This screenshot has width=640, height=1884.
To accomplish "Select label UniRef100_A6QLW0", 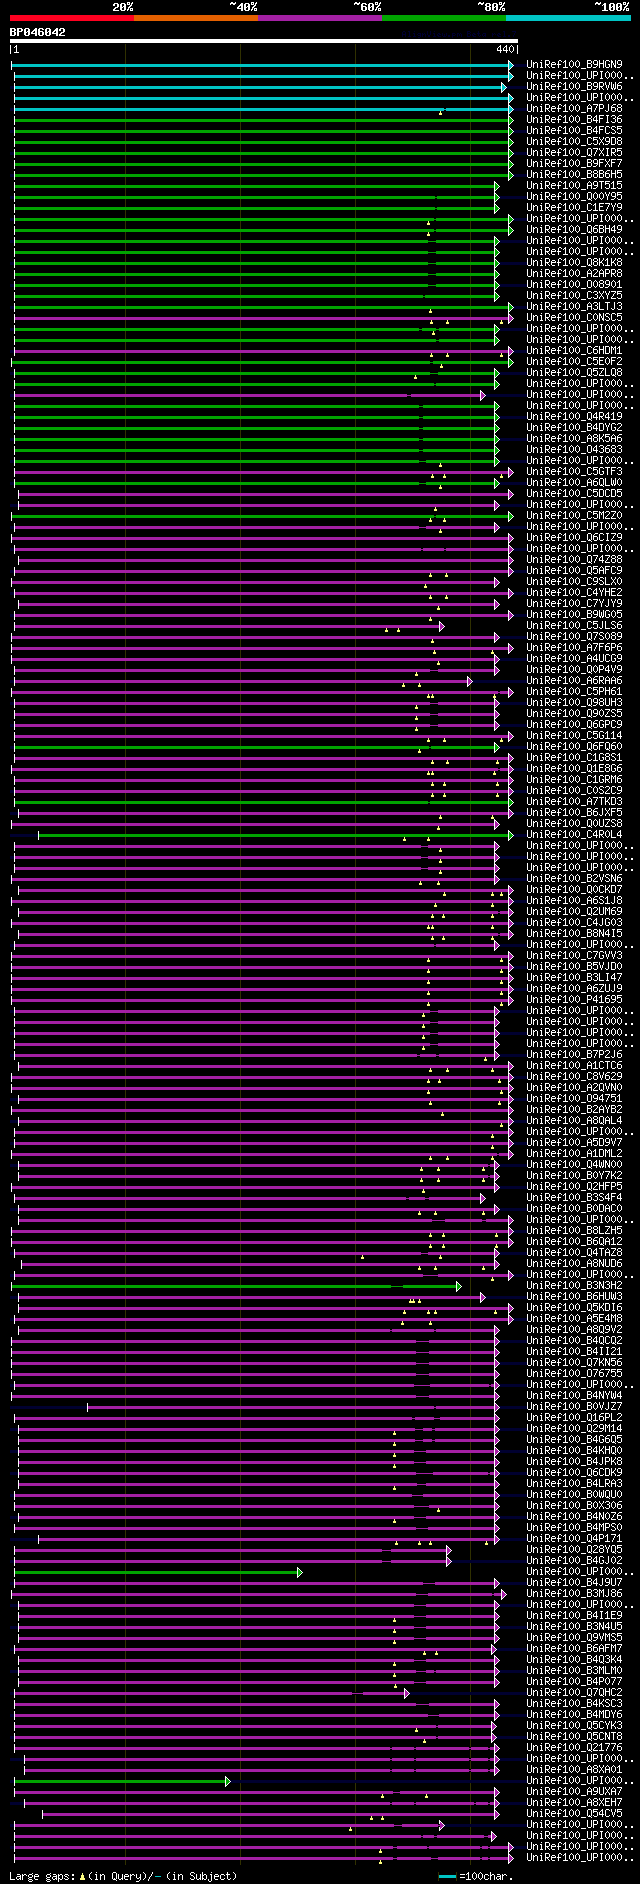I will pos(575,483).
